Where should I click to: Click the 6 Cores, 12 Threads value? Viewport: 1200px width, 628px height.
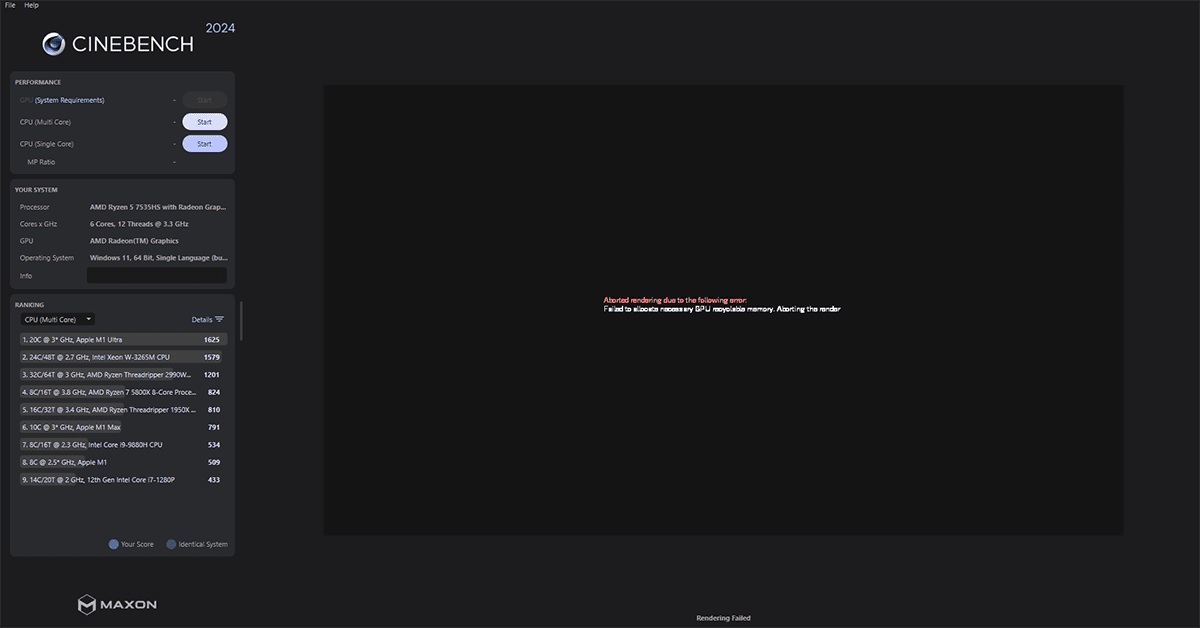click(x=139, y=224)
